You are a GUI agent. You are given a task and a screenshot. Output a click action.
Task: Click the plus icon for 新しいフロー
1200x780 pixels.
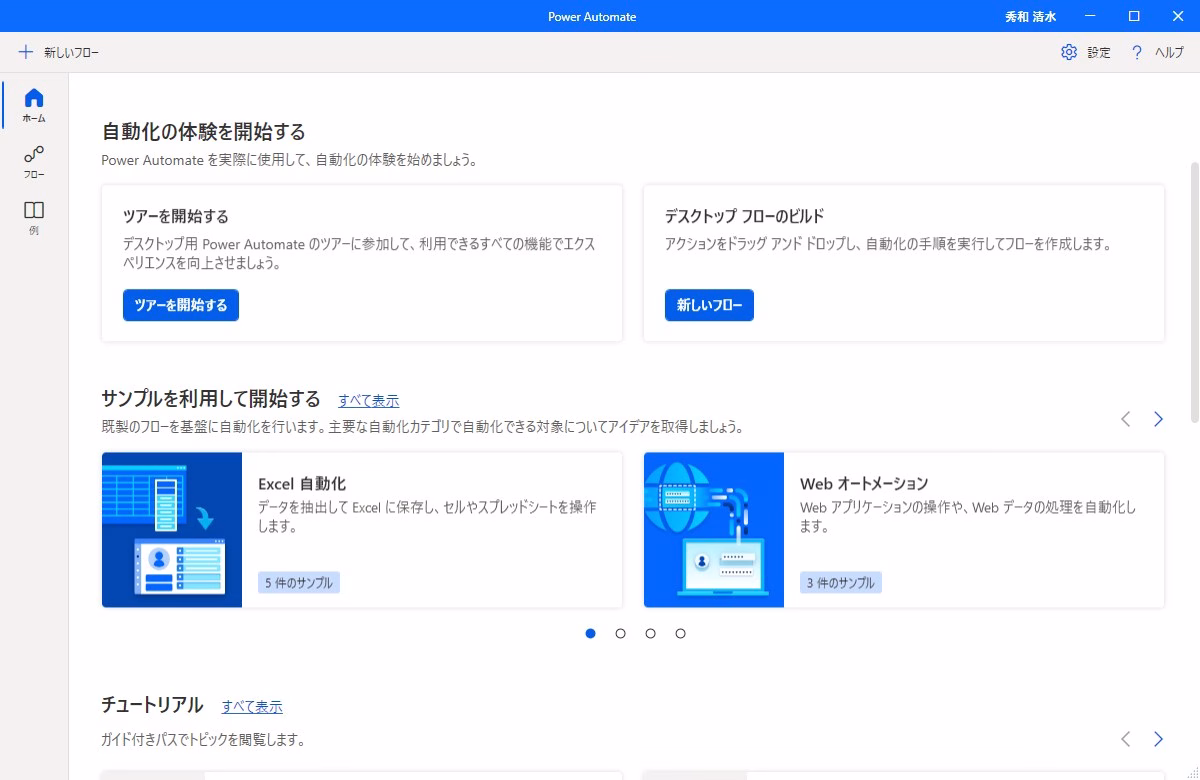[26, 52]
